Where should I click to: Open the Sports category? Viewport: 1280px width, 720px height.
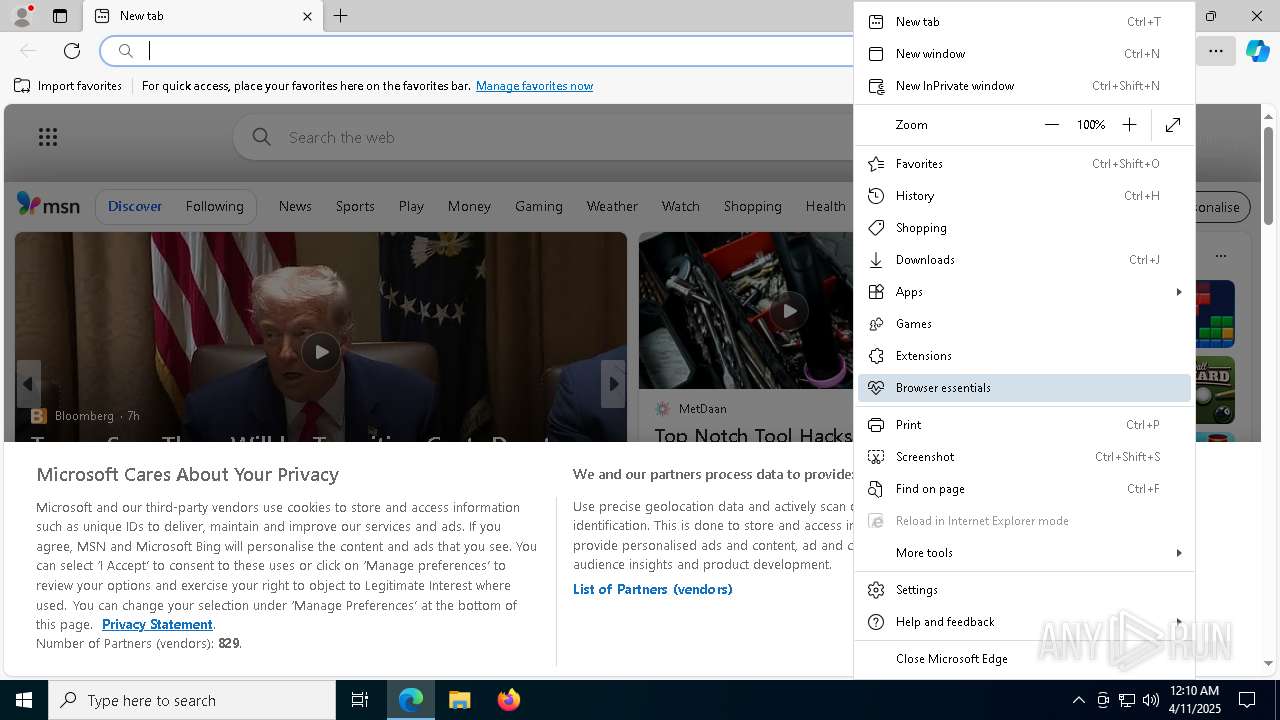coord(355,206)
